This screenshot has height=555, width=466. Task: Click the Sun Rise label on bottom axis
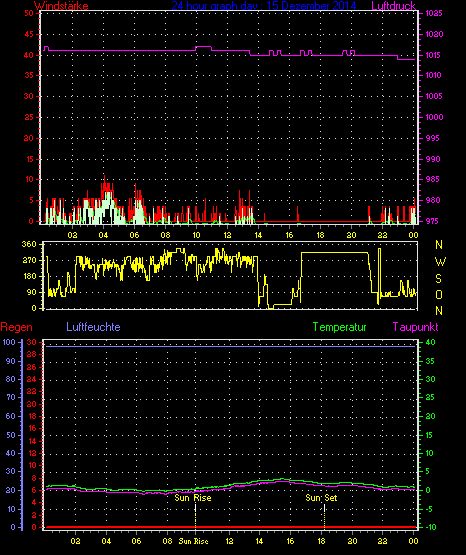click(193, 541)
